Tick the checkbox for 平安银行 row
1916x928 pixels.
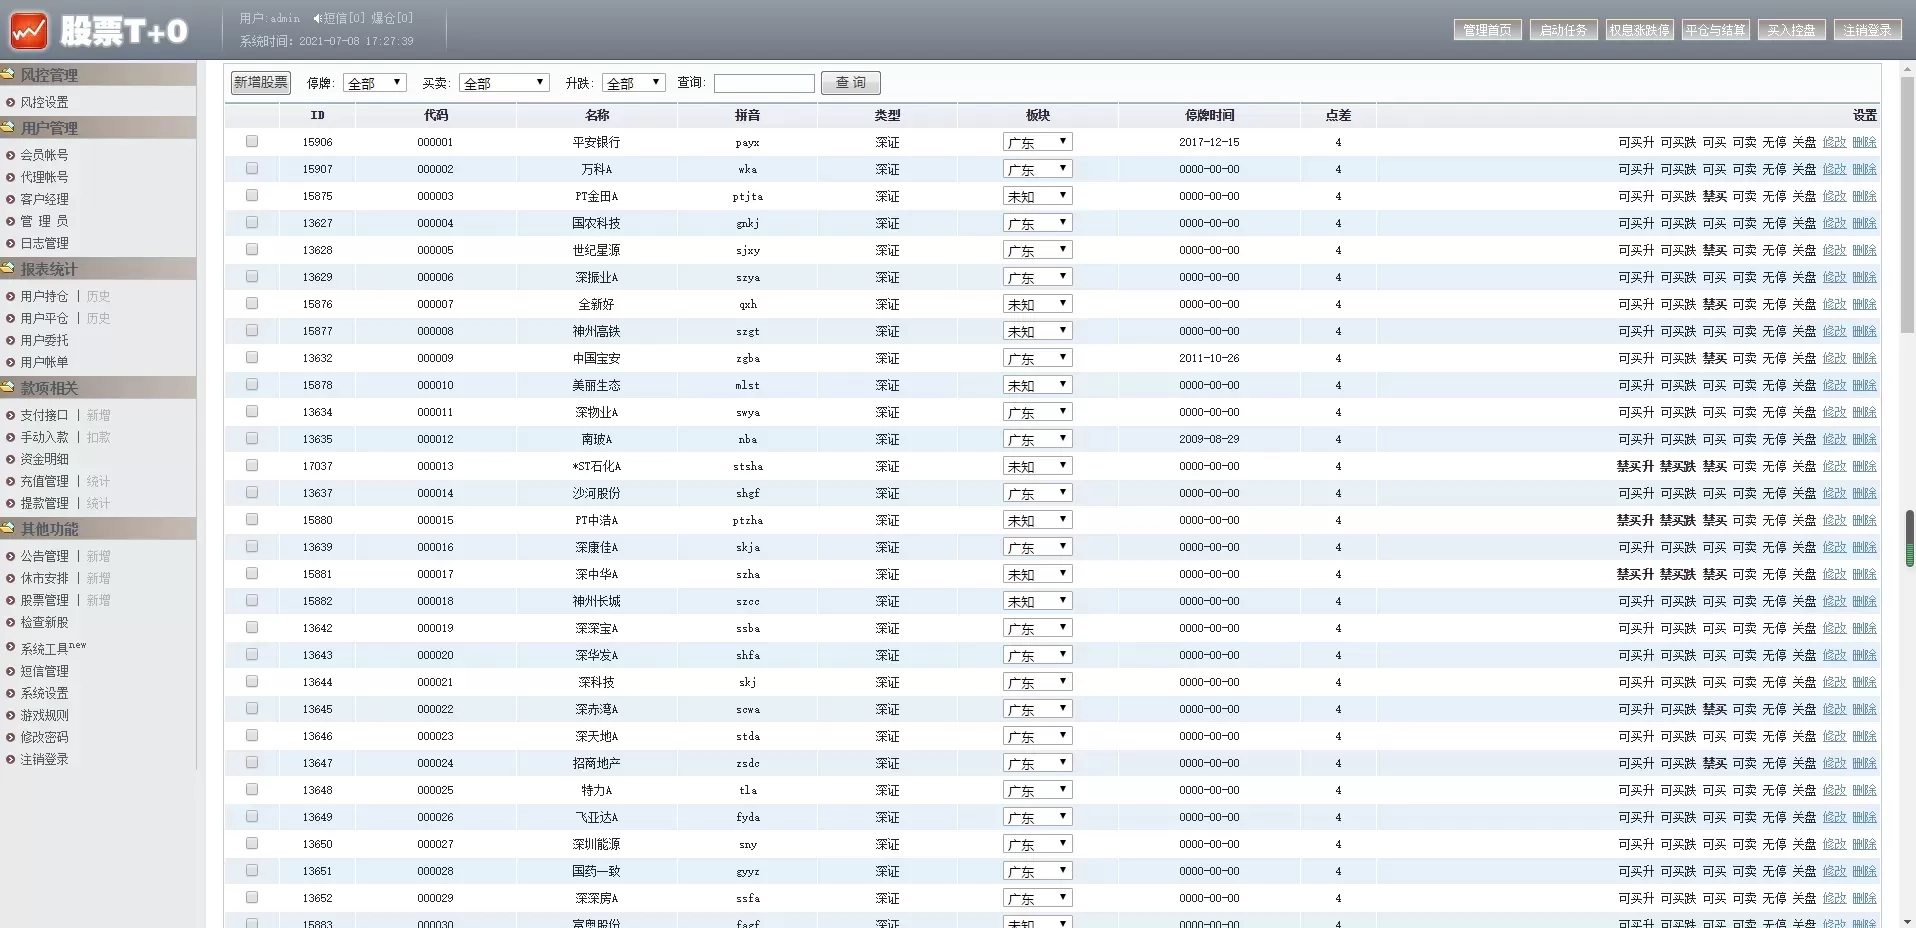pyautogui.click(x=252, y=142)
